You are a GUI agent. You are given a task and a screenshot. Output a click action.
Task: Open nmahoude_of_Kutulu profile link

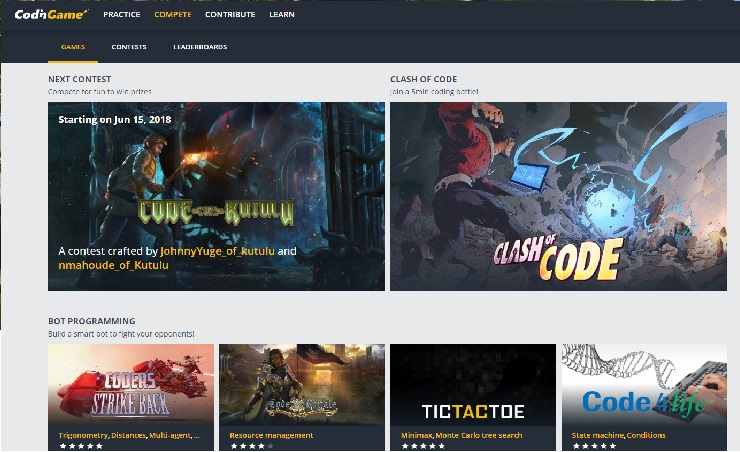coord(113,265)
